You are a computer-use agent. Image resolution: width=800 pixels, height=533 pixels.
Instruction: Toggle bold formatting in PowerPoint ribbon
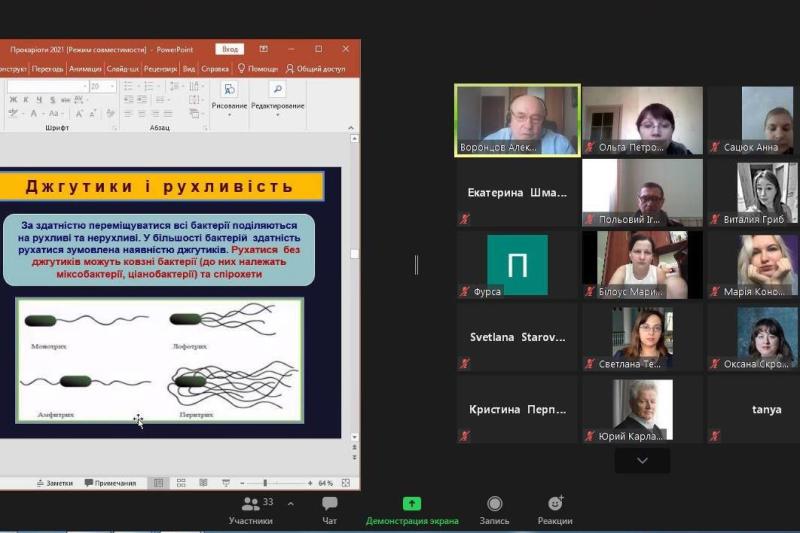[x=13, y=99]
